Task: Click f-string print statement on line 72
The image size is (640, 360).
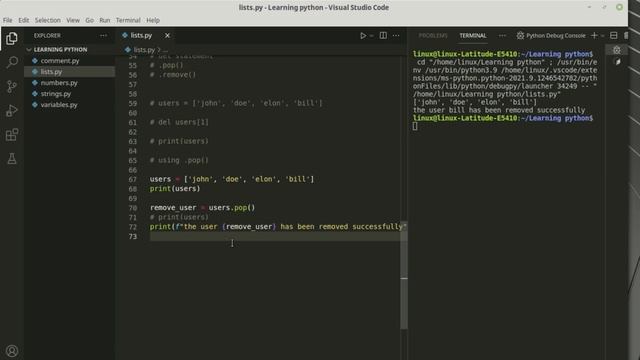Action: point(278,227)
